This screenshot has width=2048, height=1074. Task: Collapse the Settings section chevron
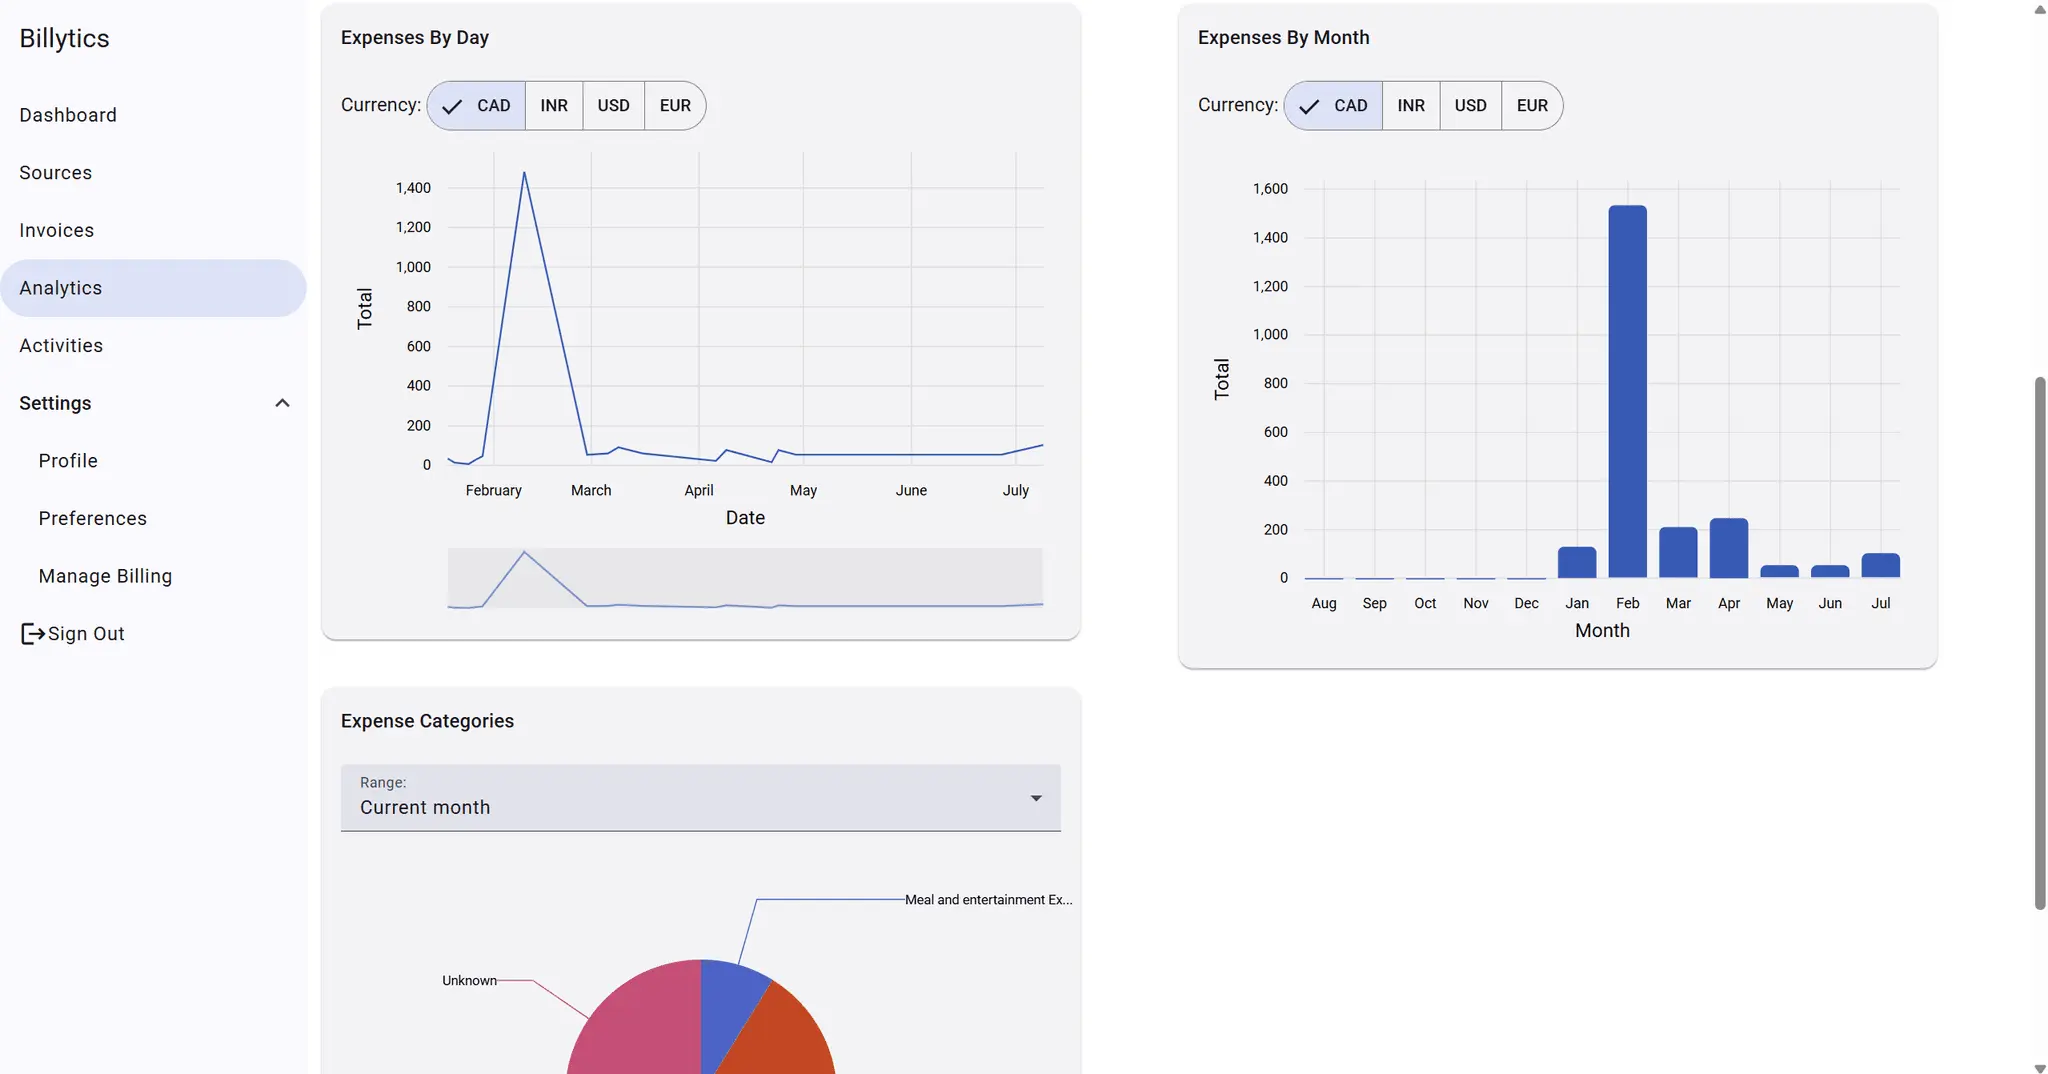(282, 403)
